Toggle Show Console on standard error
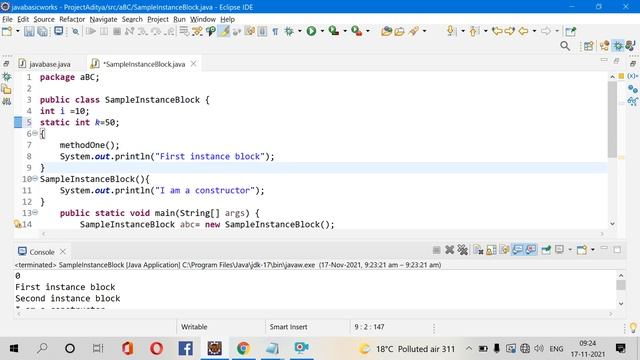The image size is (640, 360). [531, 249]
